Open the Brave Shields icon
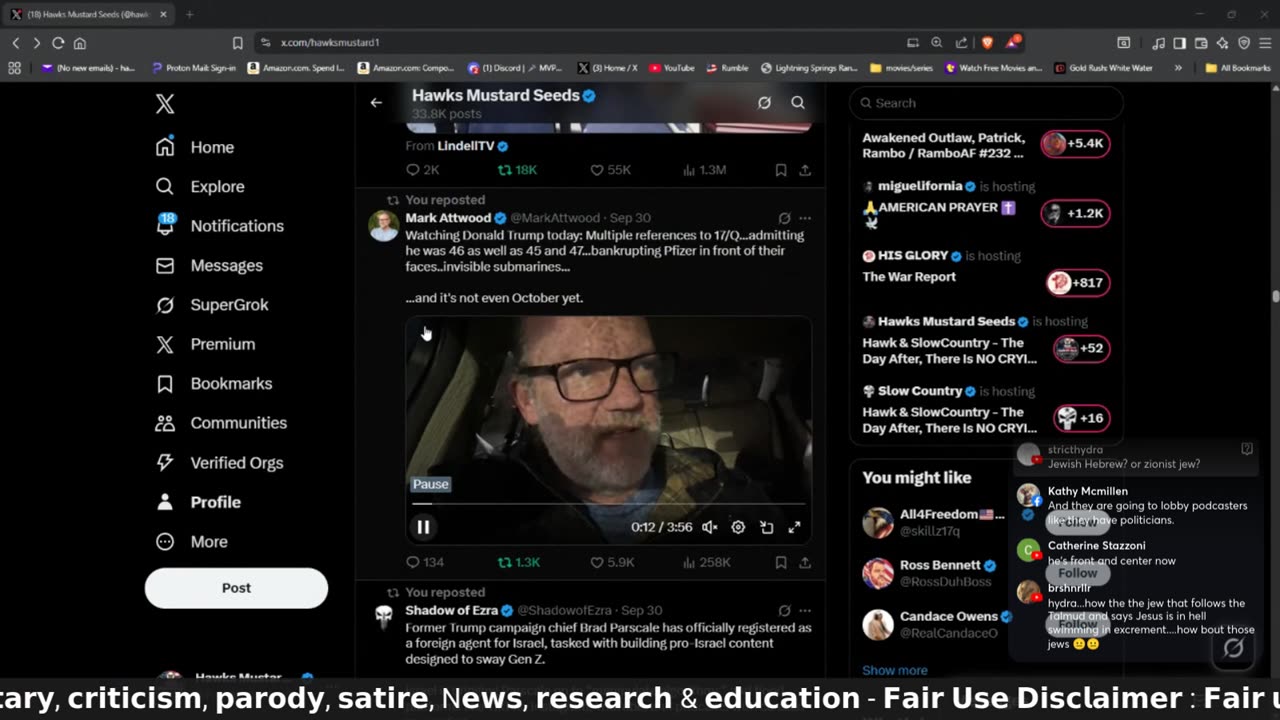This screenshot has width=1280, height=720. coord(987,43)
